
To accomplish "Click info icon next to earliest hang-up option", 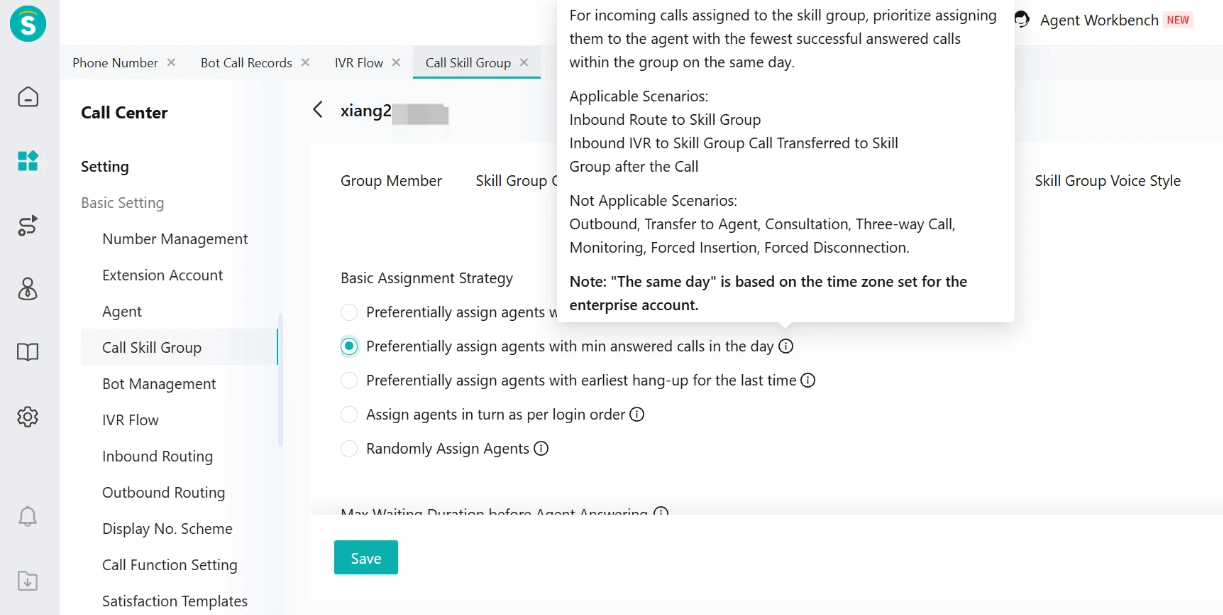I will tap(808, 380).
